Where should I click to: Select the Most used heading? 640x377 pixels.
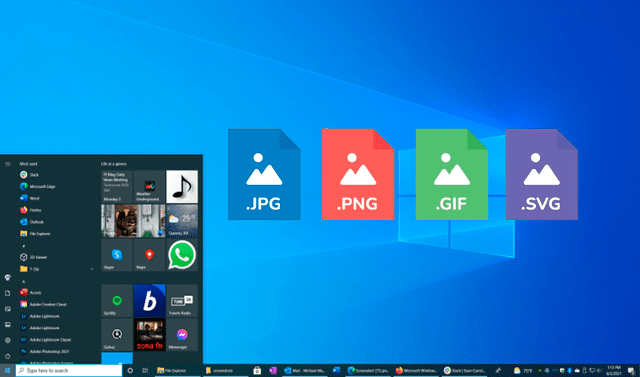(x=28, y=164)
